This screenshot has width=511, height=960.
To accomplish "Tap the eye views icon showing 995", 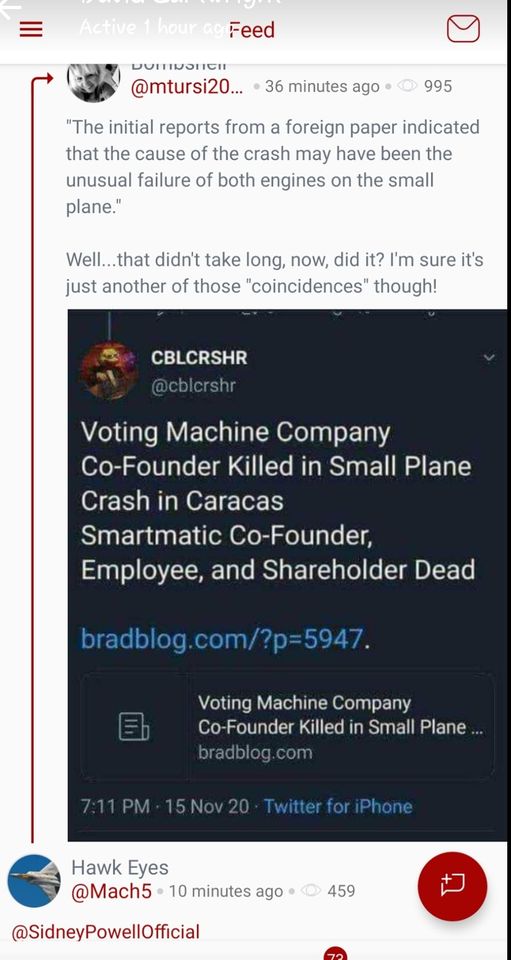I will 406,86.
